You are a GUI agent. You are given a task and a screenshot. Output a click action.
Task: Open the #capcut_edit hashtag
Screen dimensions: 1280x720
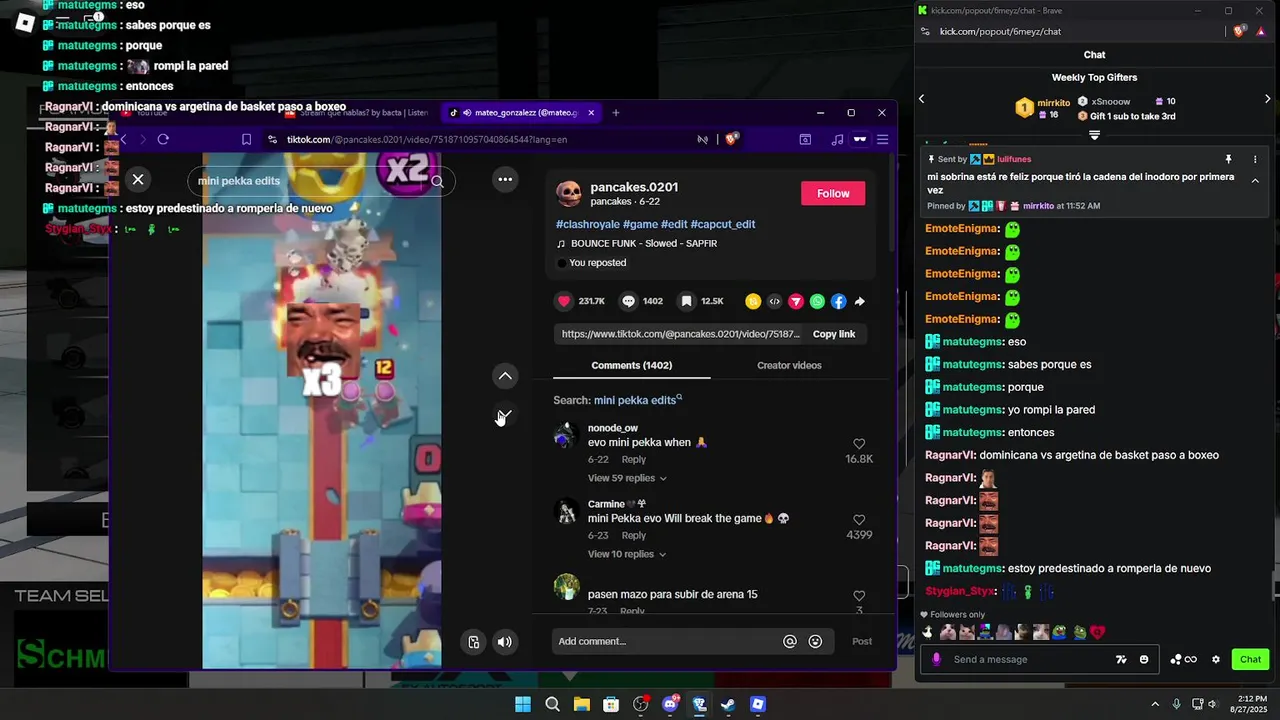pos(723,224)
